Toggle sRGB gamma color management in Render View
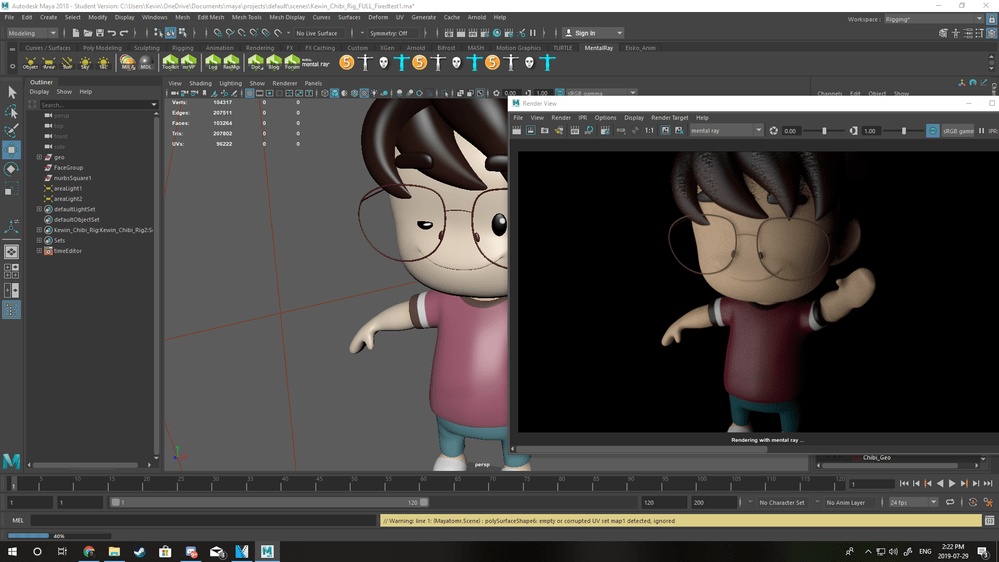Screen dimensions: 999x562 (932, 131)
